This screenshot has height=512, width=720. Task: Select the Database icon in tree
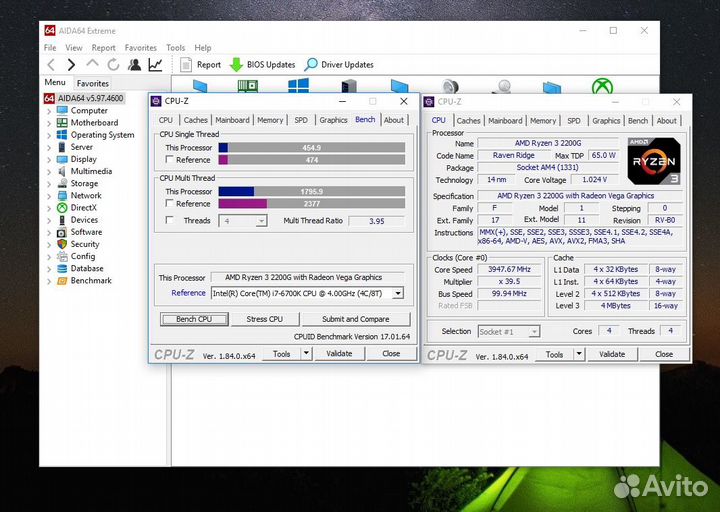point(62,268)
